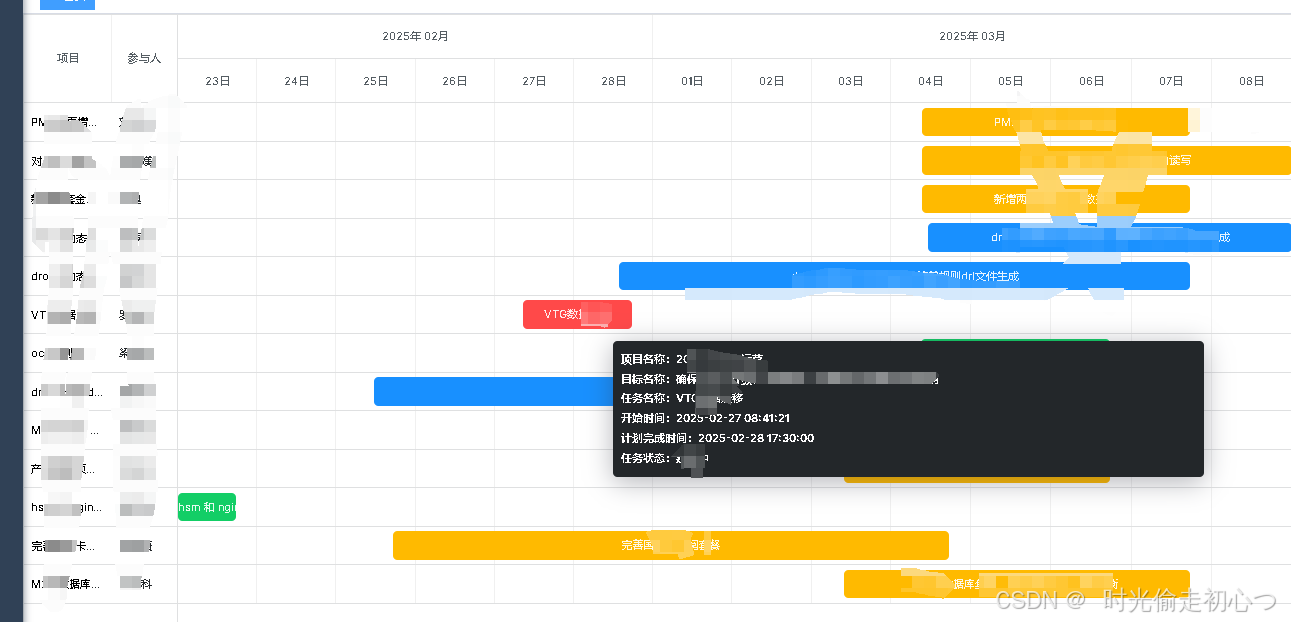Click the 2025年03月 month header
This screenshot has width=1291, height=622.
tap(971, 35)
